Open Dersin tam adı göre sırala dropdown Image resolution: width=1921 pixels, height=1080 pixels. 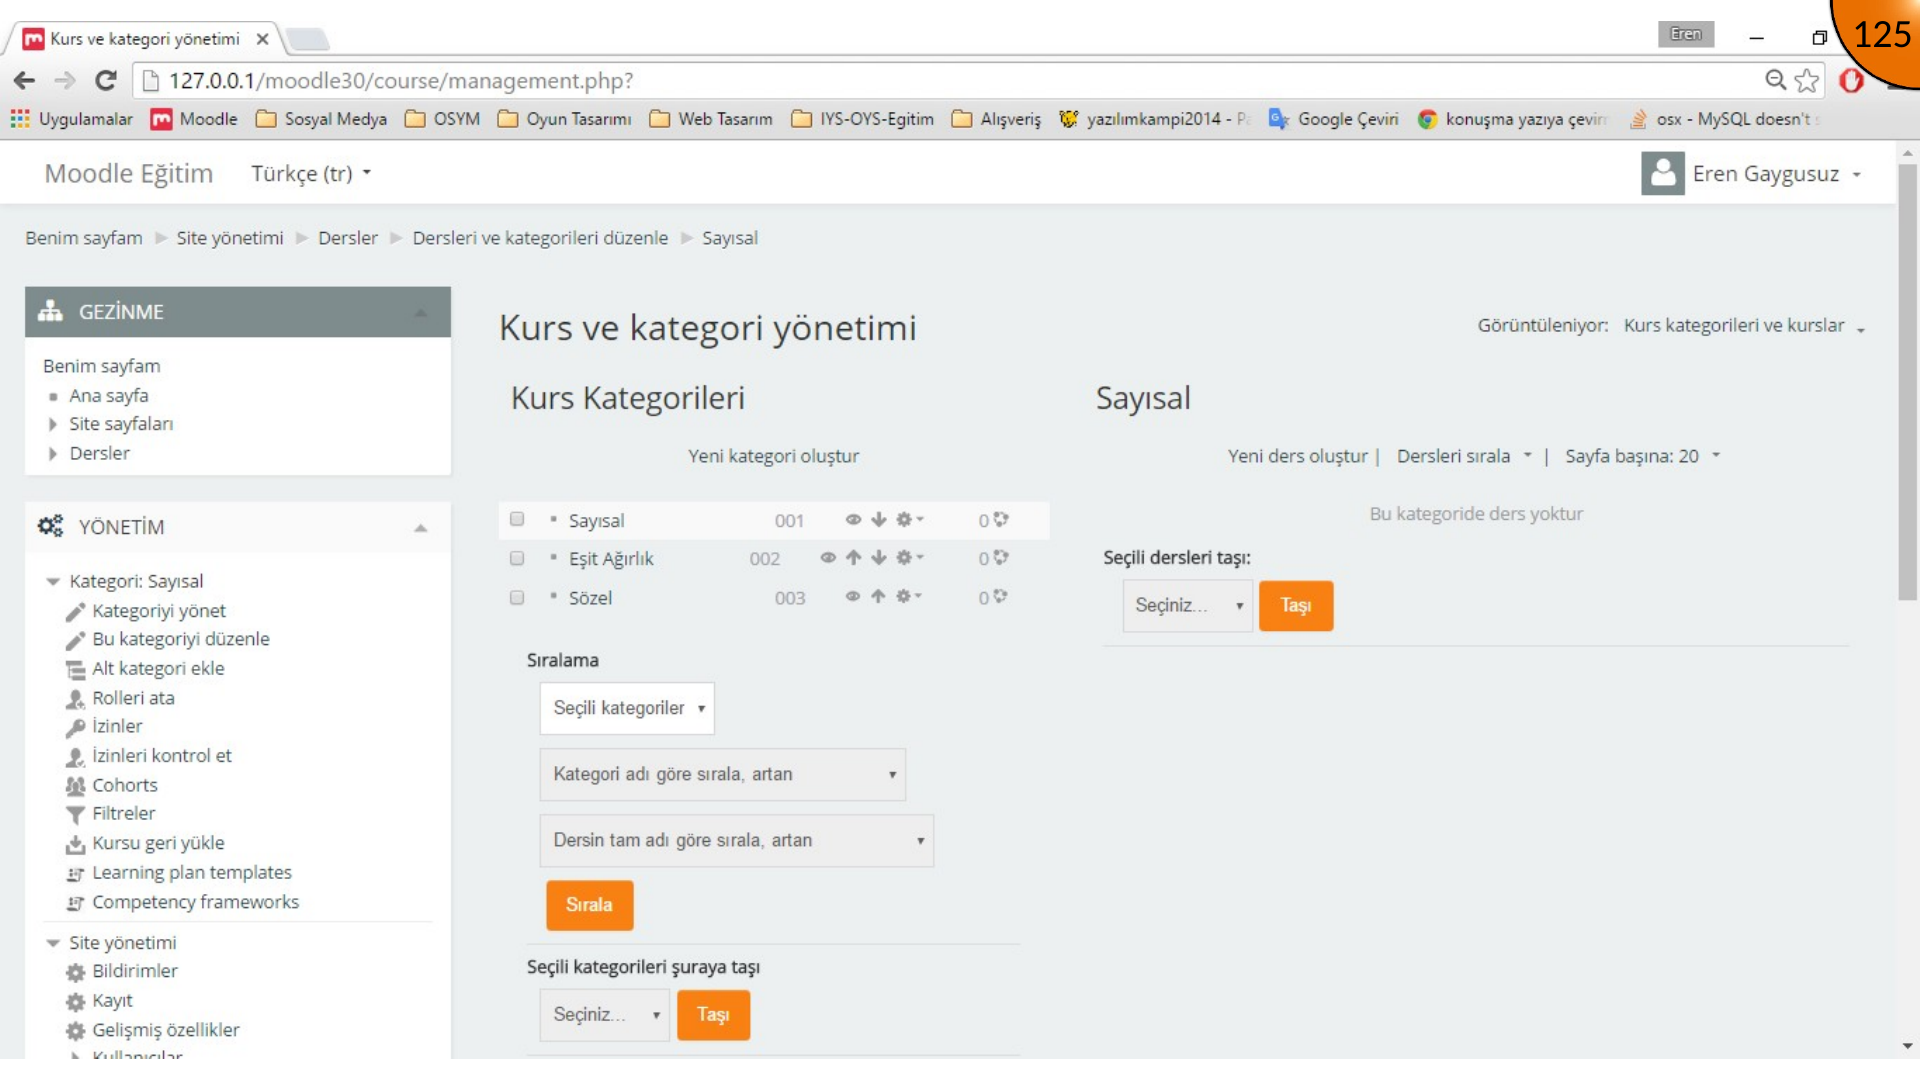(736, 841)
